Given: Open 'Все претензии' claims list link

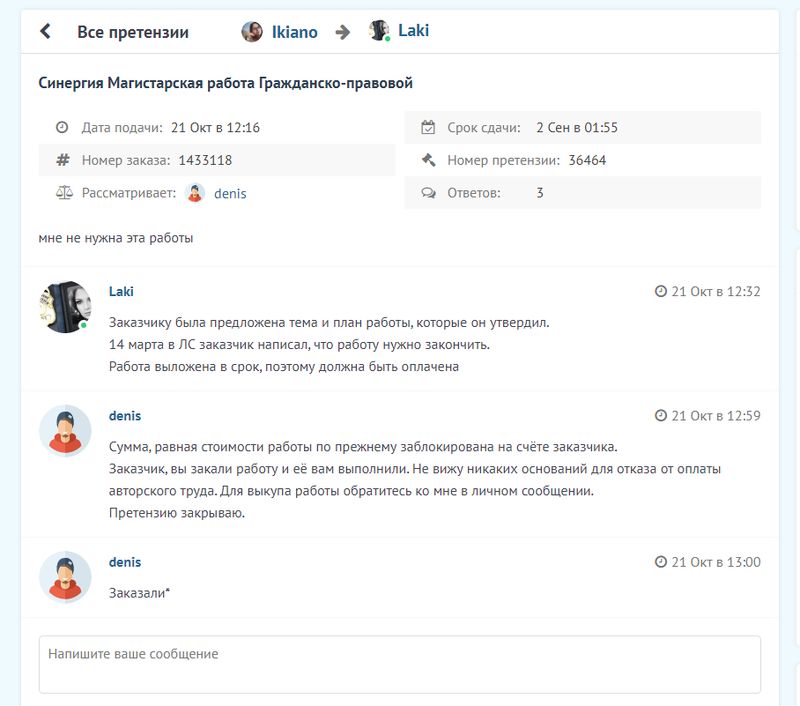Looking at the screenshot, I should [x=133, y=32].
